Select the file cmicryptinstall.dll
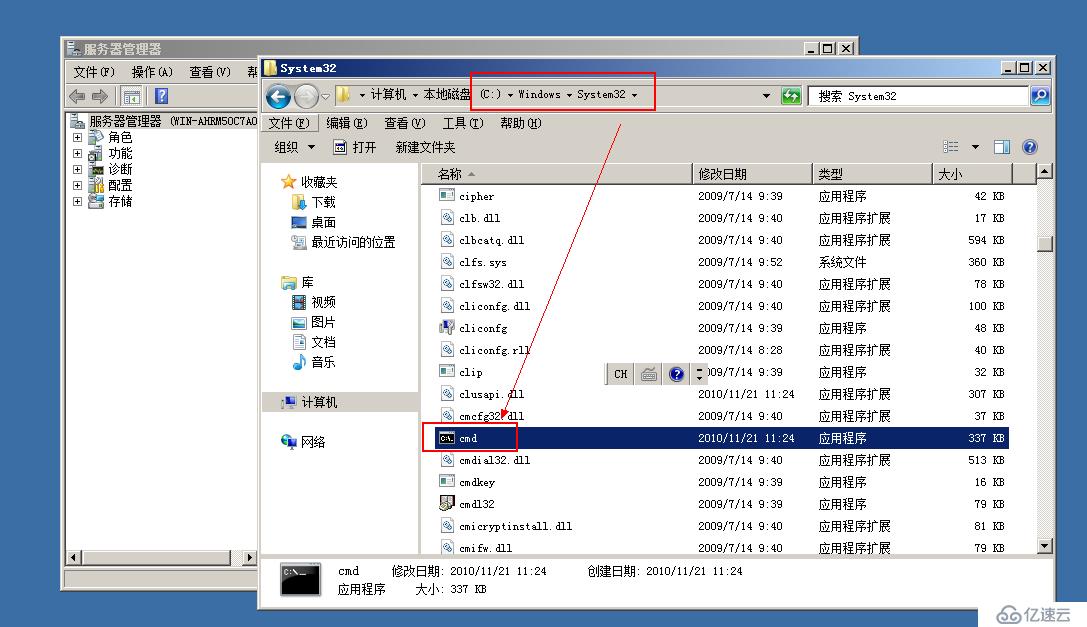 click(x=516, y=526)
